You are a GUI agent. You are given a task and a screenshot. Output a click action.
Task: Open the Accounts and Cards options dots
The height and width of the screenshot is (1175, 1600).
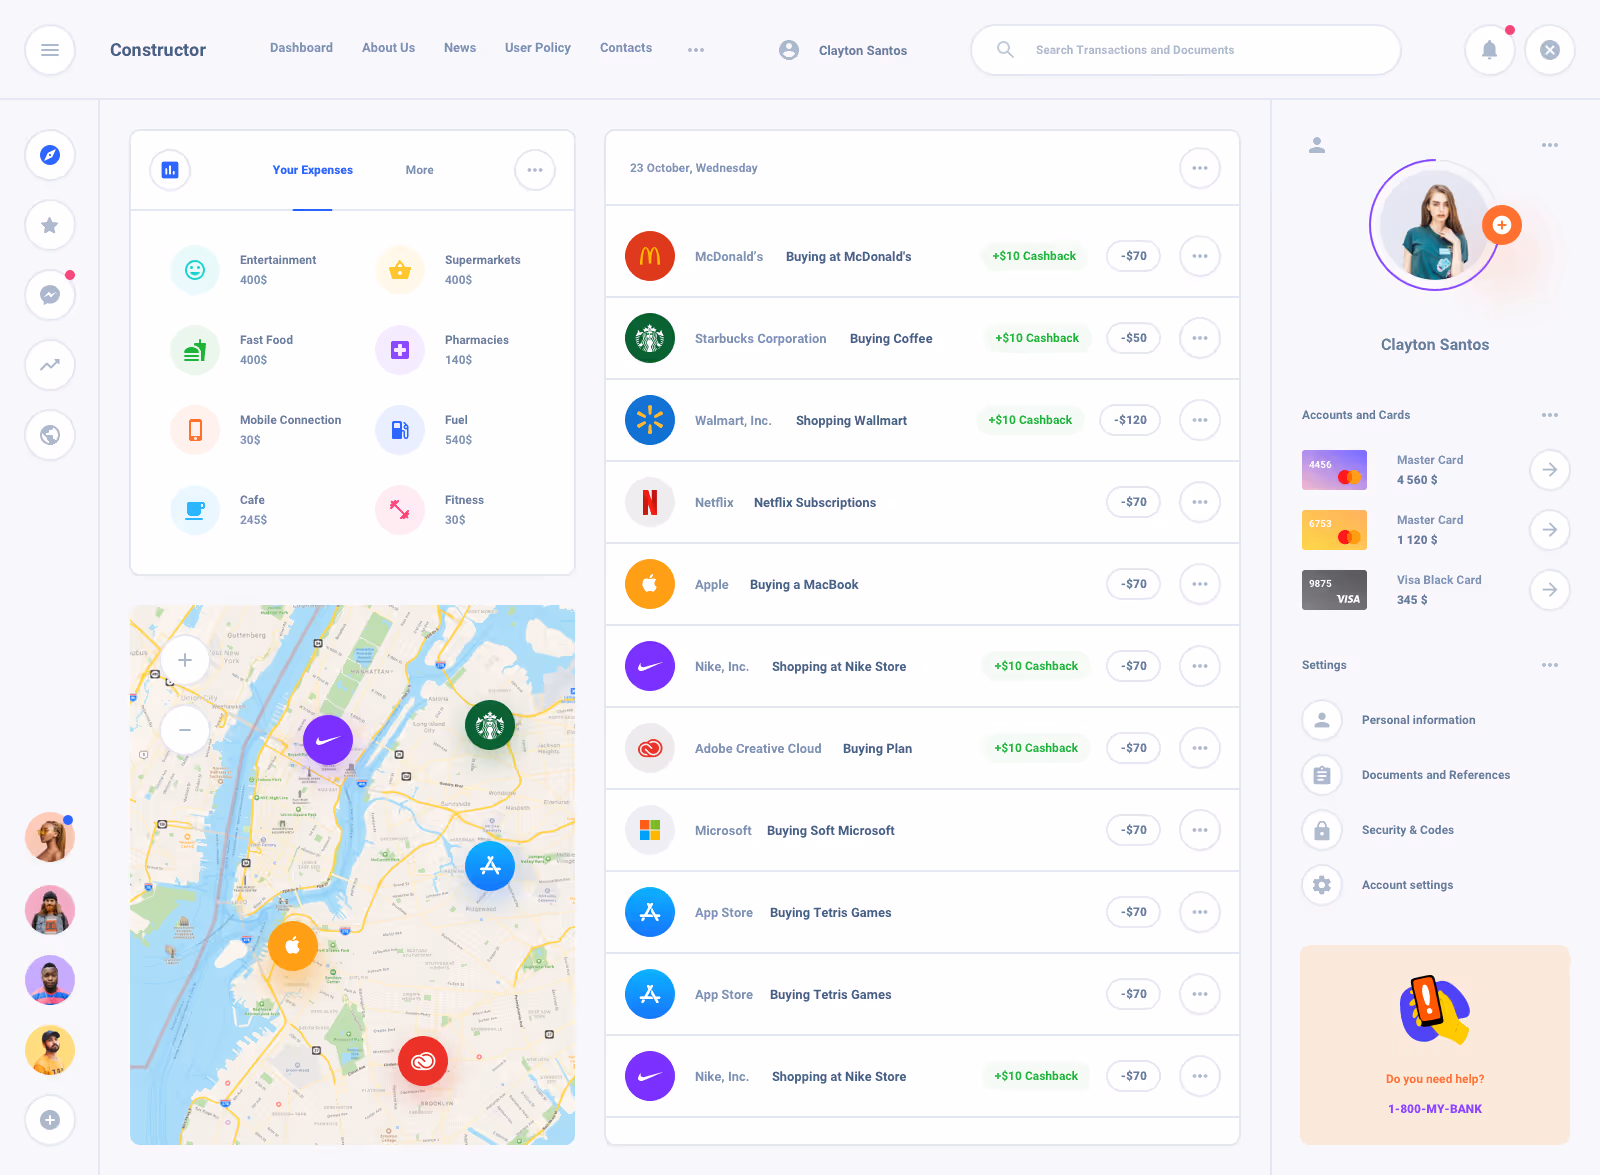(x=1550, y=415)
